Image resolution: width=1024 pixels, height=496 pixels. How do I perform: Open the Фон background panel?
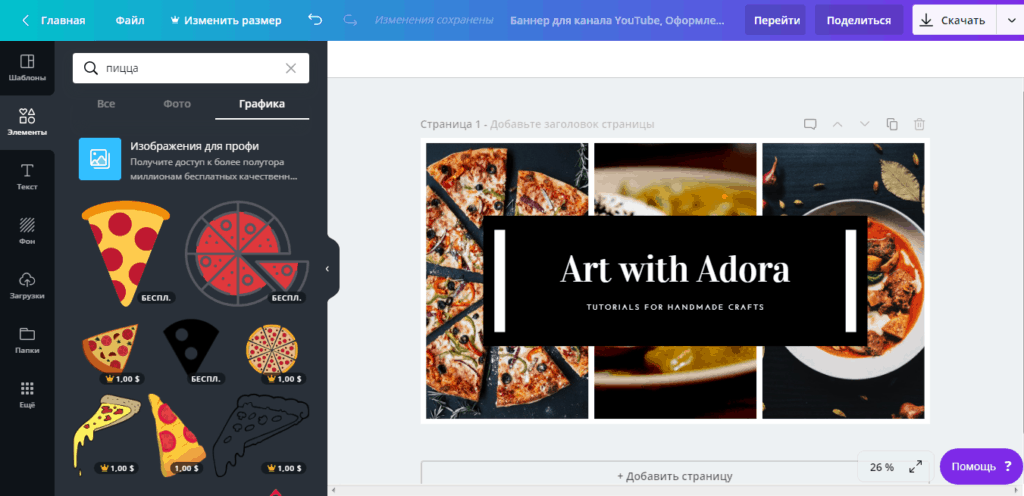(x=27, y=232)
